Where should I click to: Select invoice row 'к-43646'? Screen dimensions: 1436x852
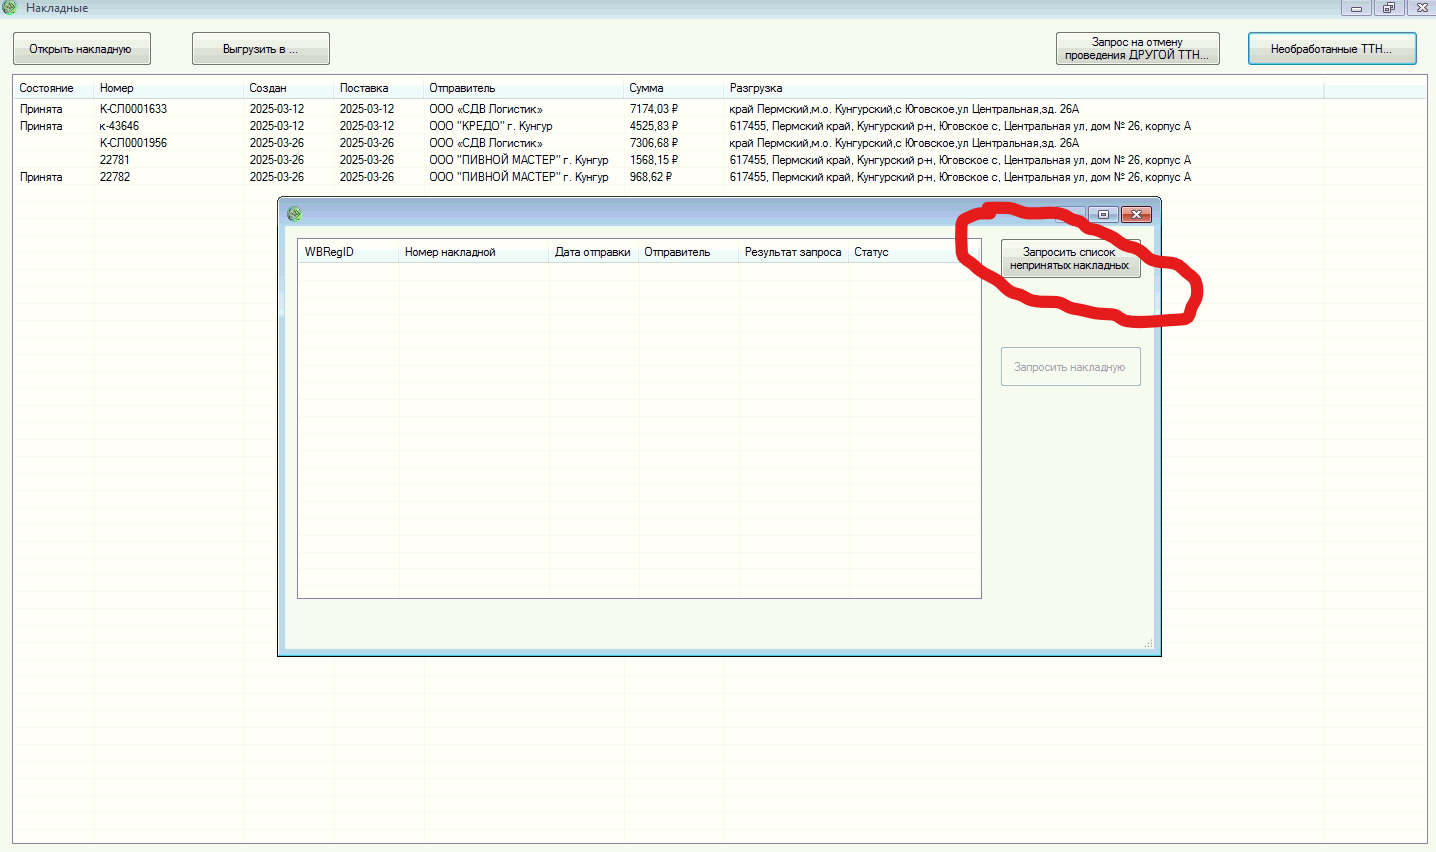719,126
